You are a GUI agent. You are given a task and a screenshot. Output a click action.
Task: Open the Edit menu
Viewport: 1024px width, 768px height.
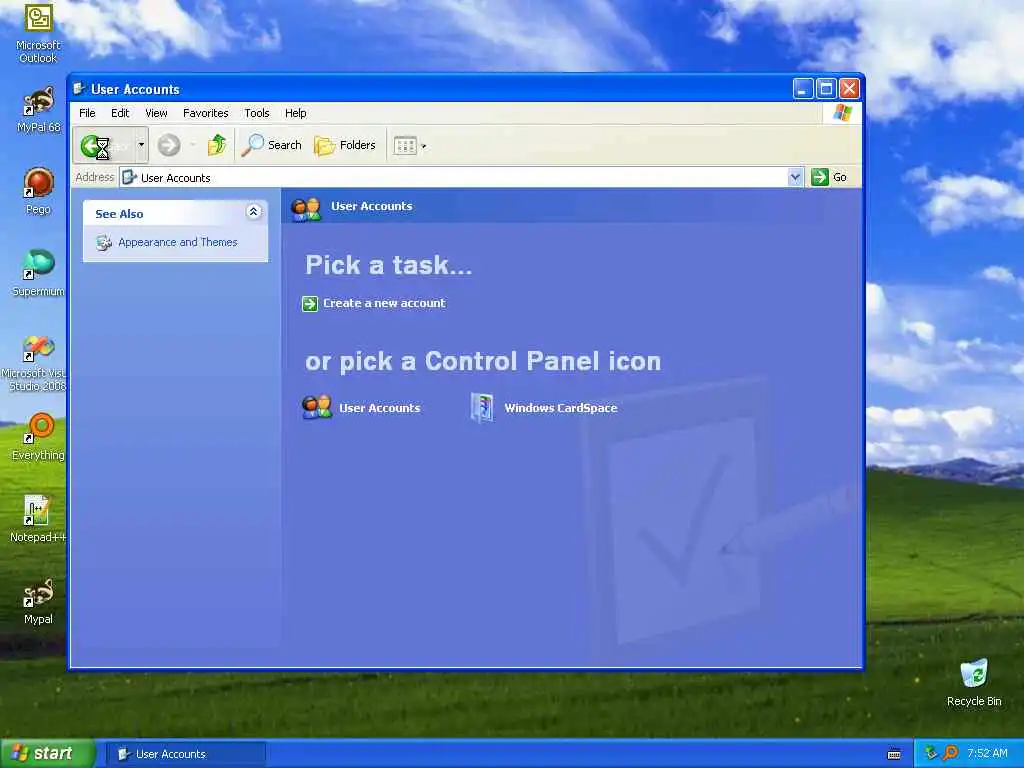pyautogui.click(x=120, y=113)
